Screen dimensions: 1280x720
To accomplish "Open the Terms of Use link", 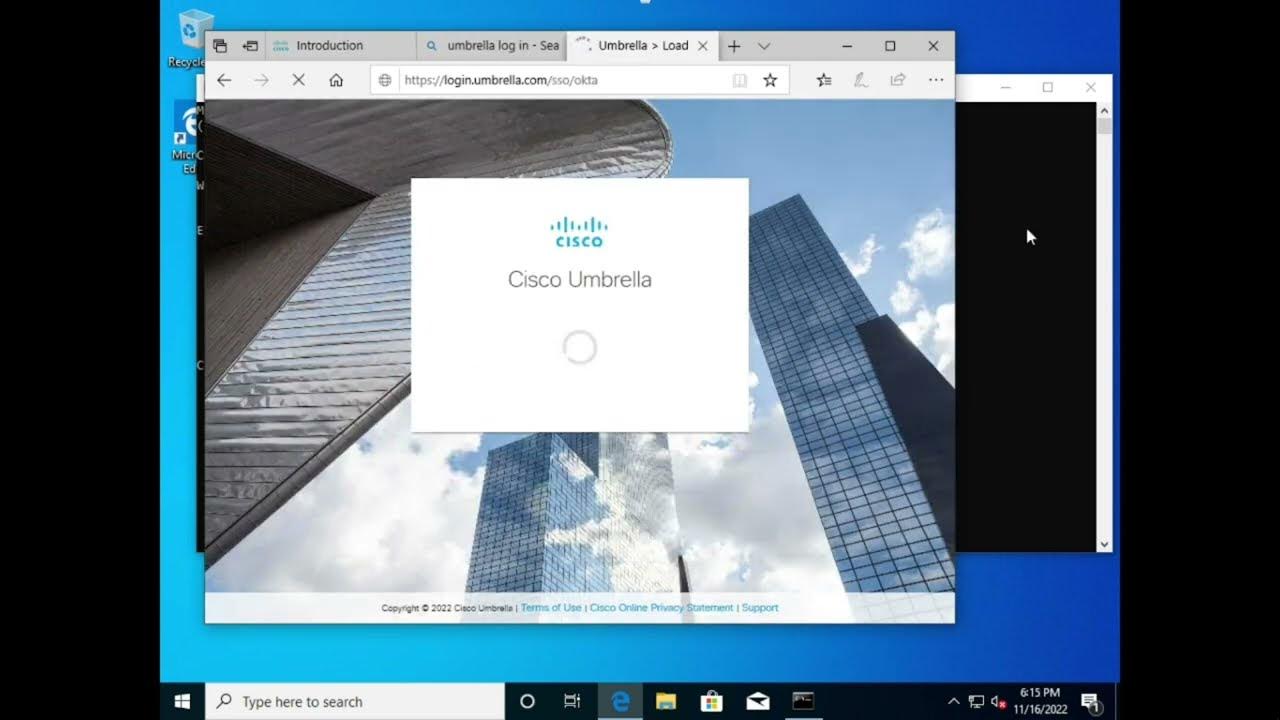I will 551,608.
